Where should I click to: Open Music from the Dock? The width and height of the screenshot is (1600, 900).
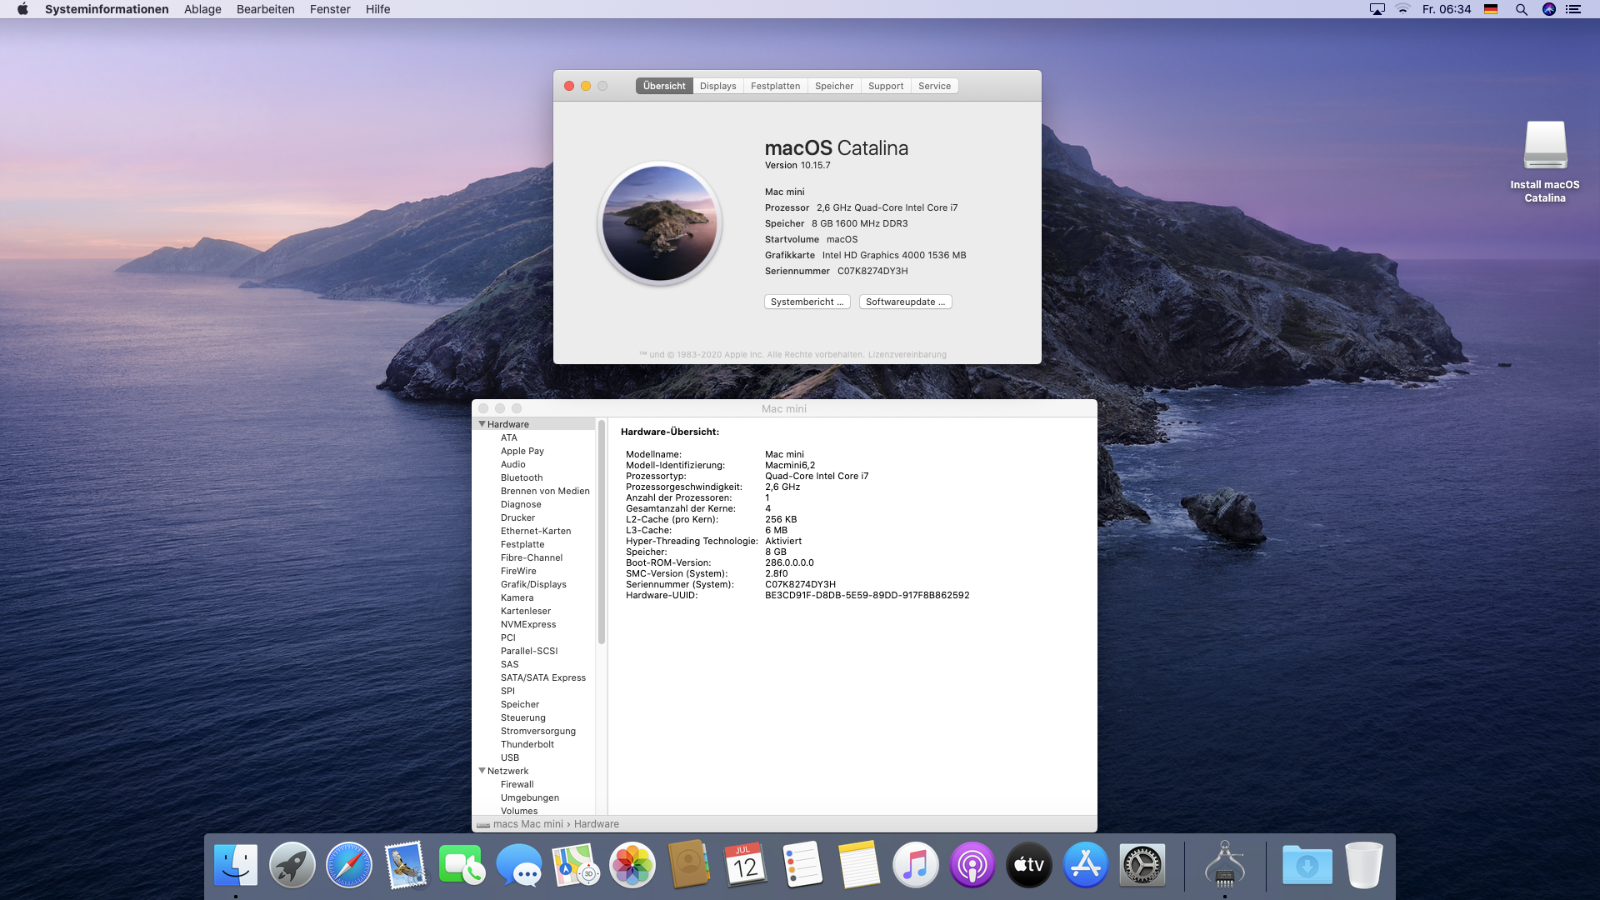[916, 865]
